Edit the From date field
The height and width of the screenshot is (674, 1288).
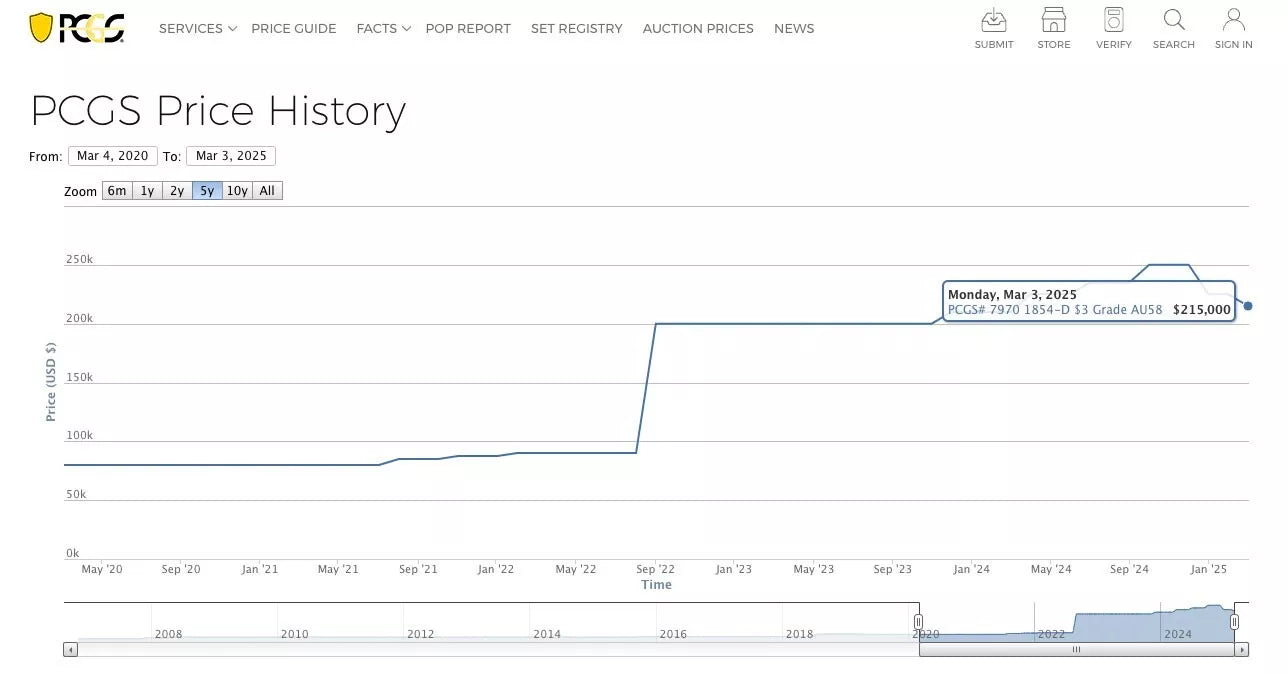click(x=112, y=156)
